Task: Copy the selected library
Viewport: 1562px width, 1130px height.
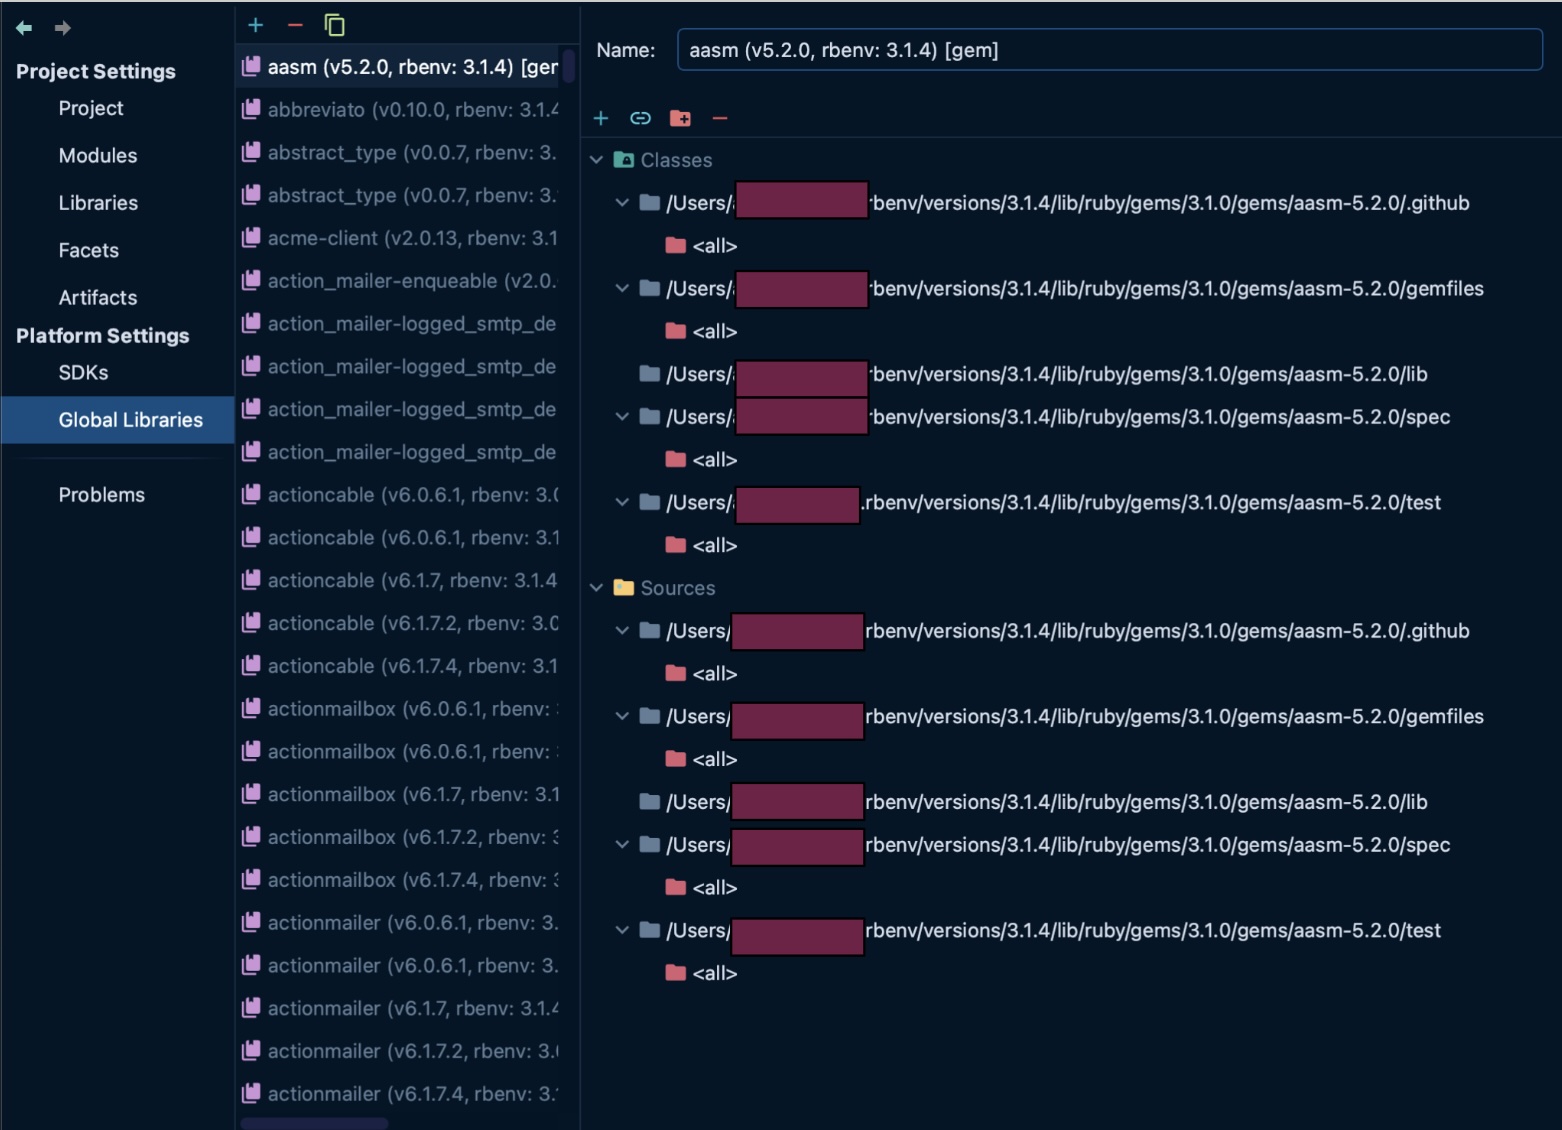Action: (x=334, y=25)
